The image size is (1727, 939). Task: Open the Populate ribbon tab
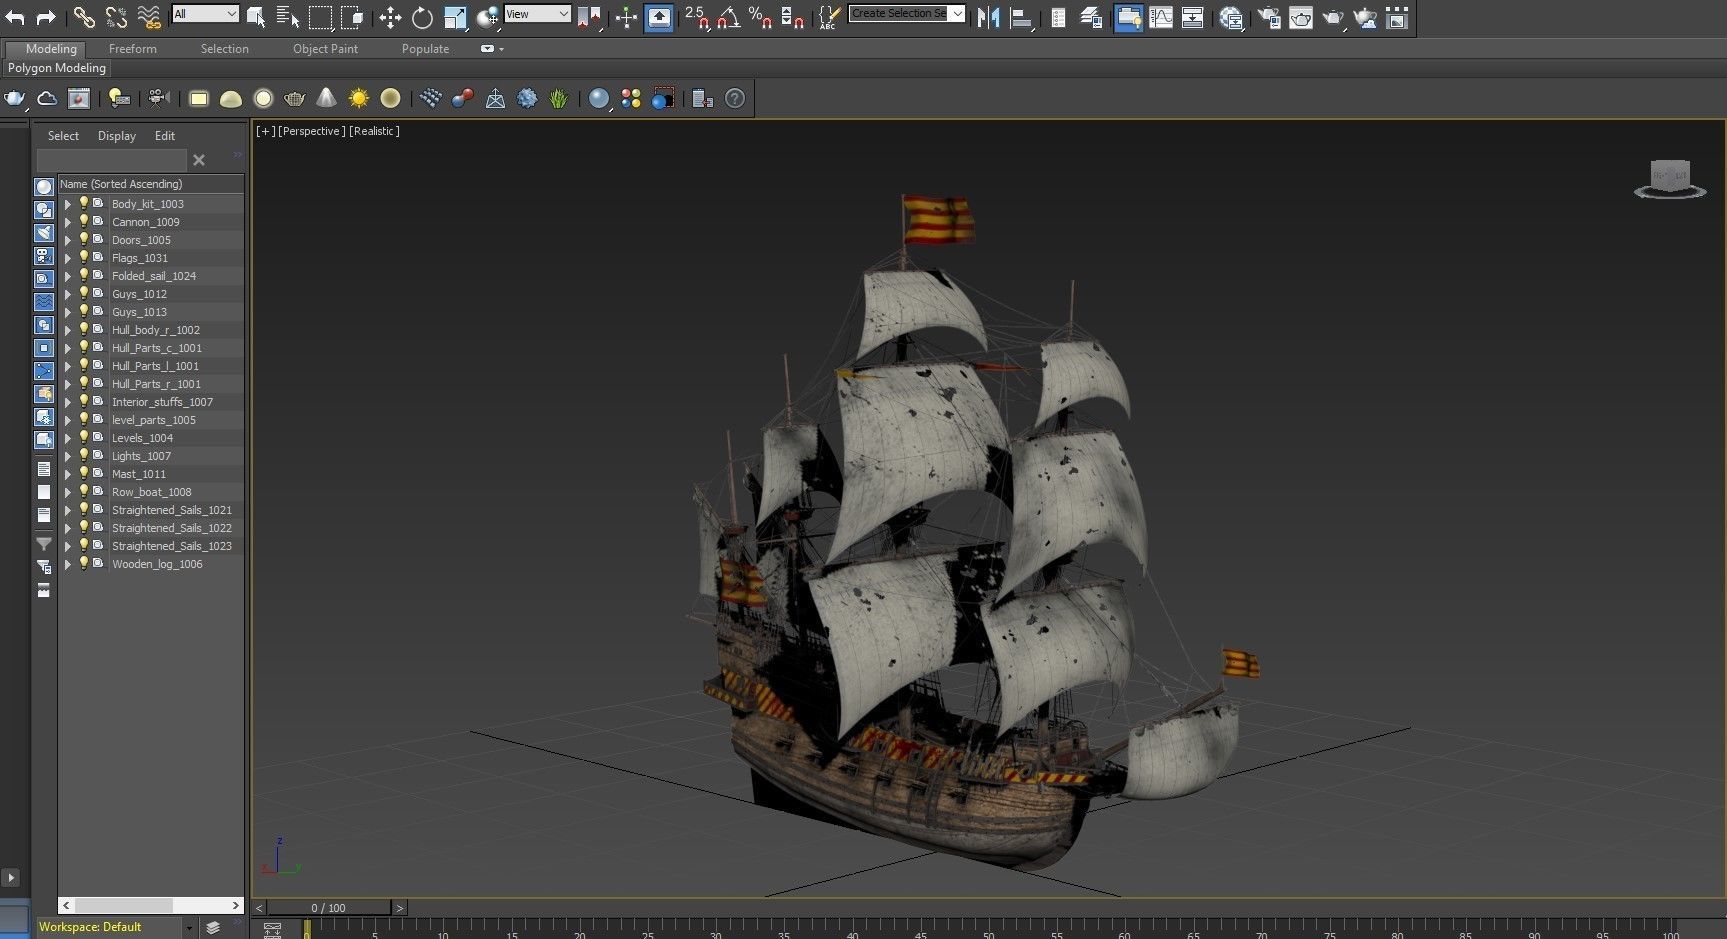click(x=425, y=48)
